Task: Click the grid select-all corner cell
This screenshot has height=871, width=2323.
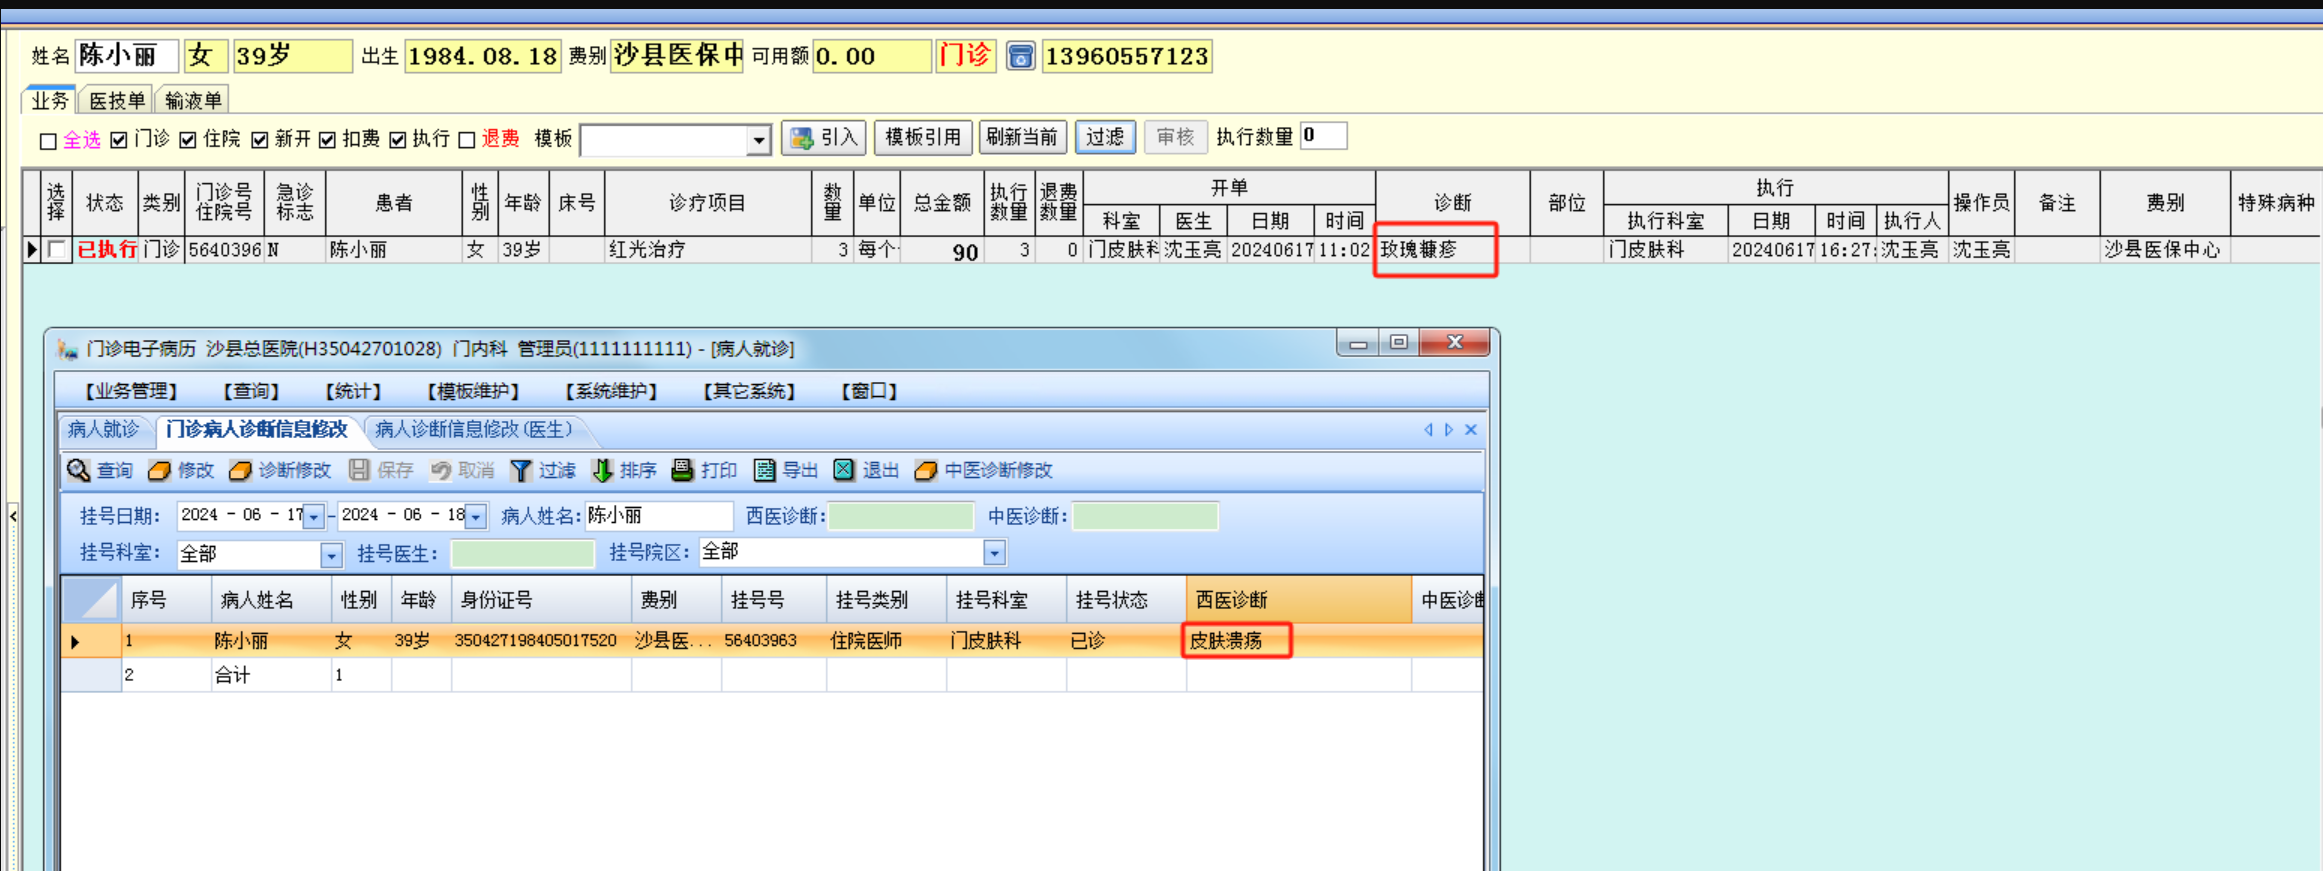Action: click(91, 600)
